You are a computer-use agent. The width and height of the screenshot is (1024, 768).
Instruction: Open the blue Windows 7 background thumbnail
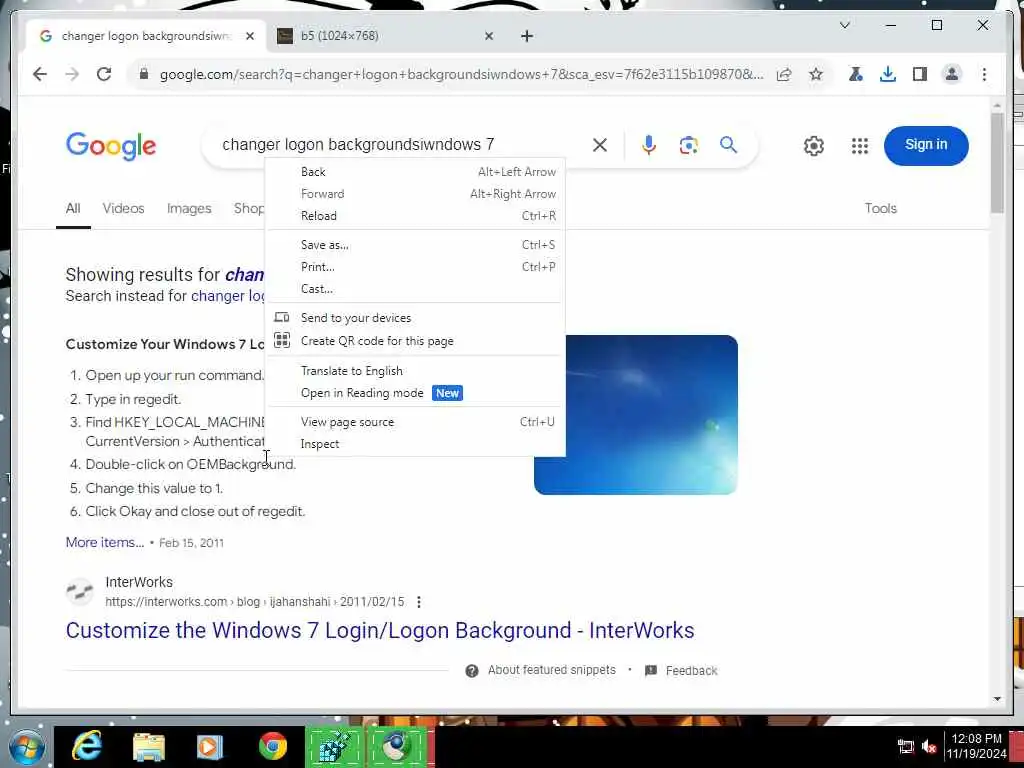(x=635, y=415)
